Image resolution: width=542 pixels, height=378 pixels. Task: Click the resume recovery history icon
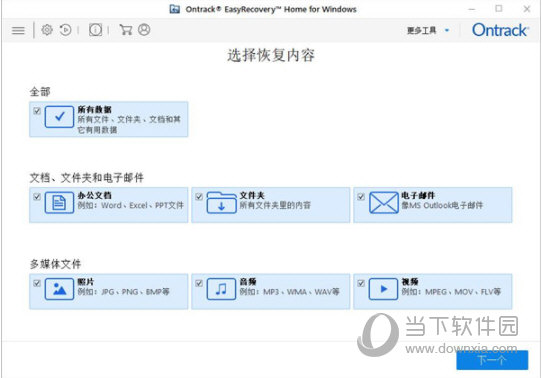click(x=65, y=30)
